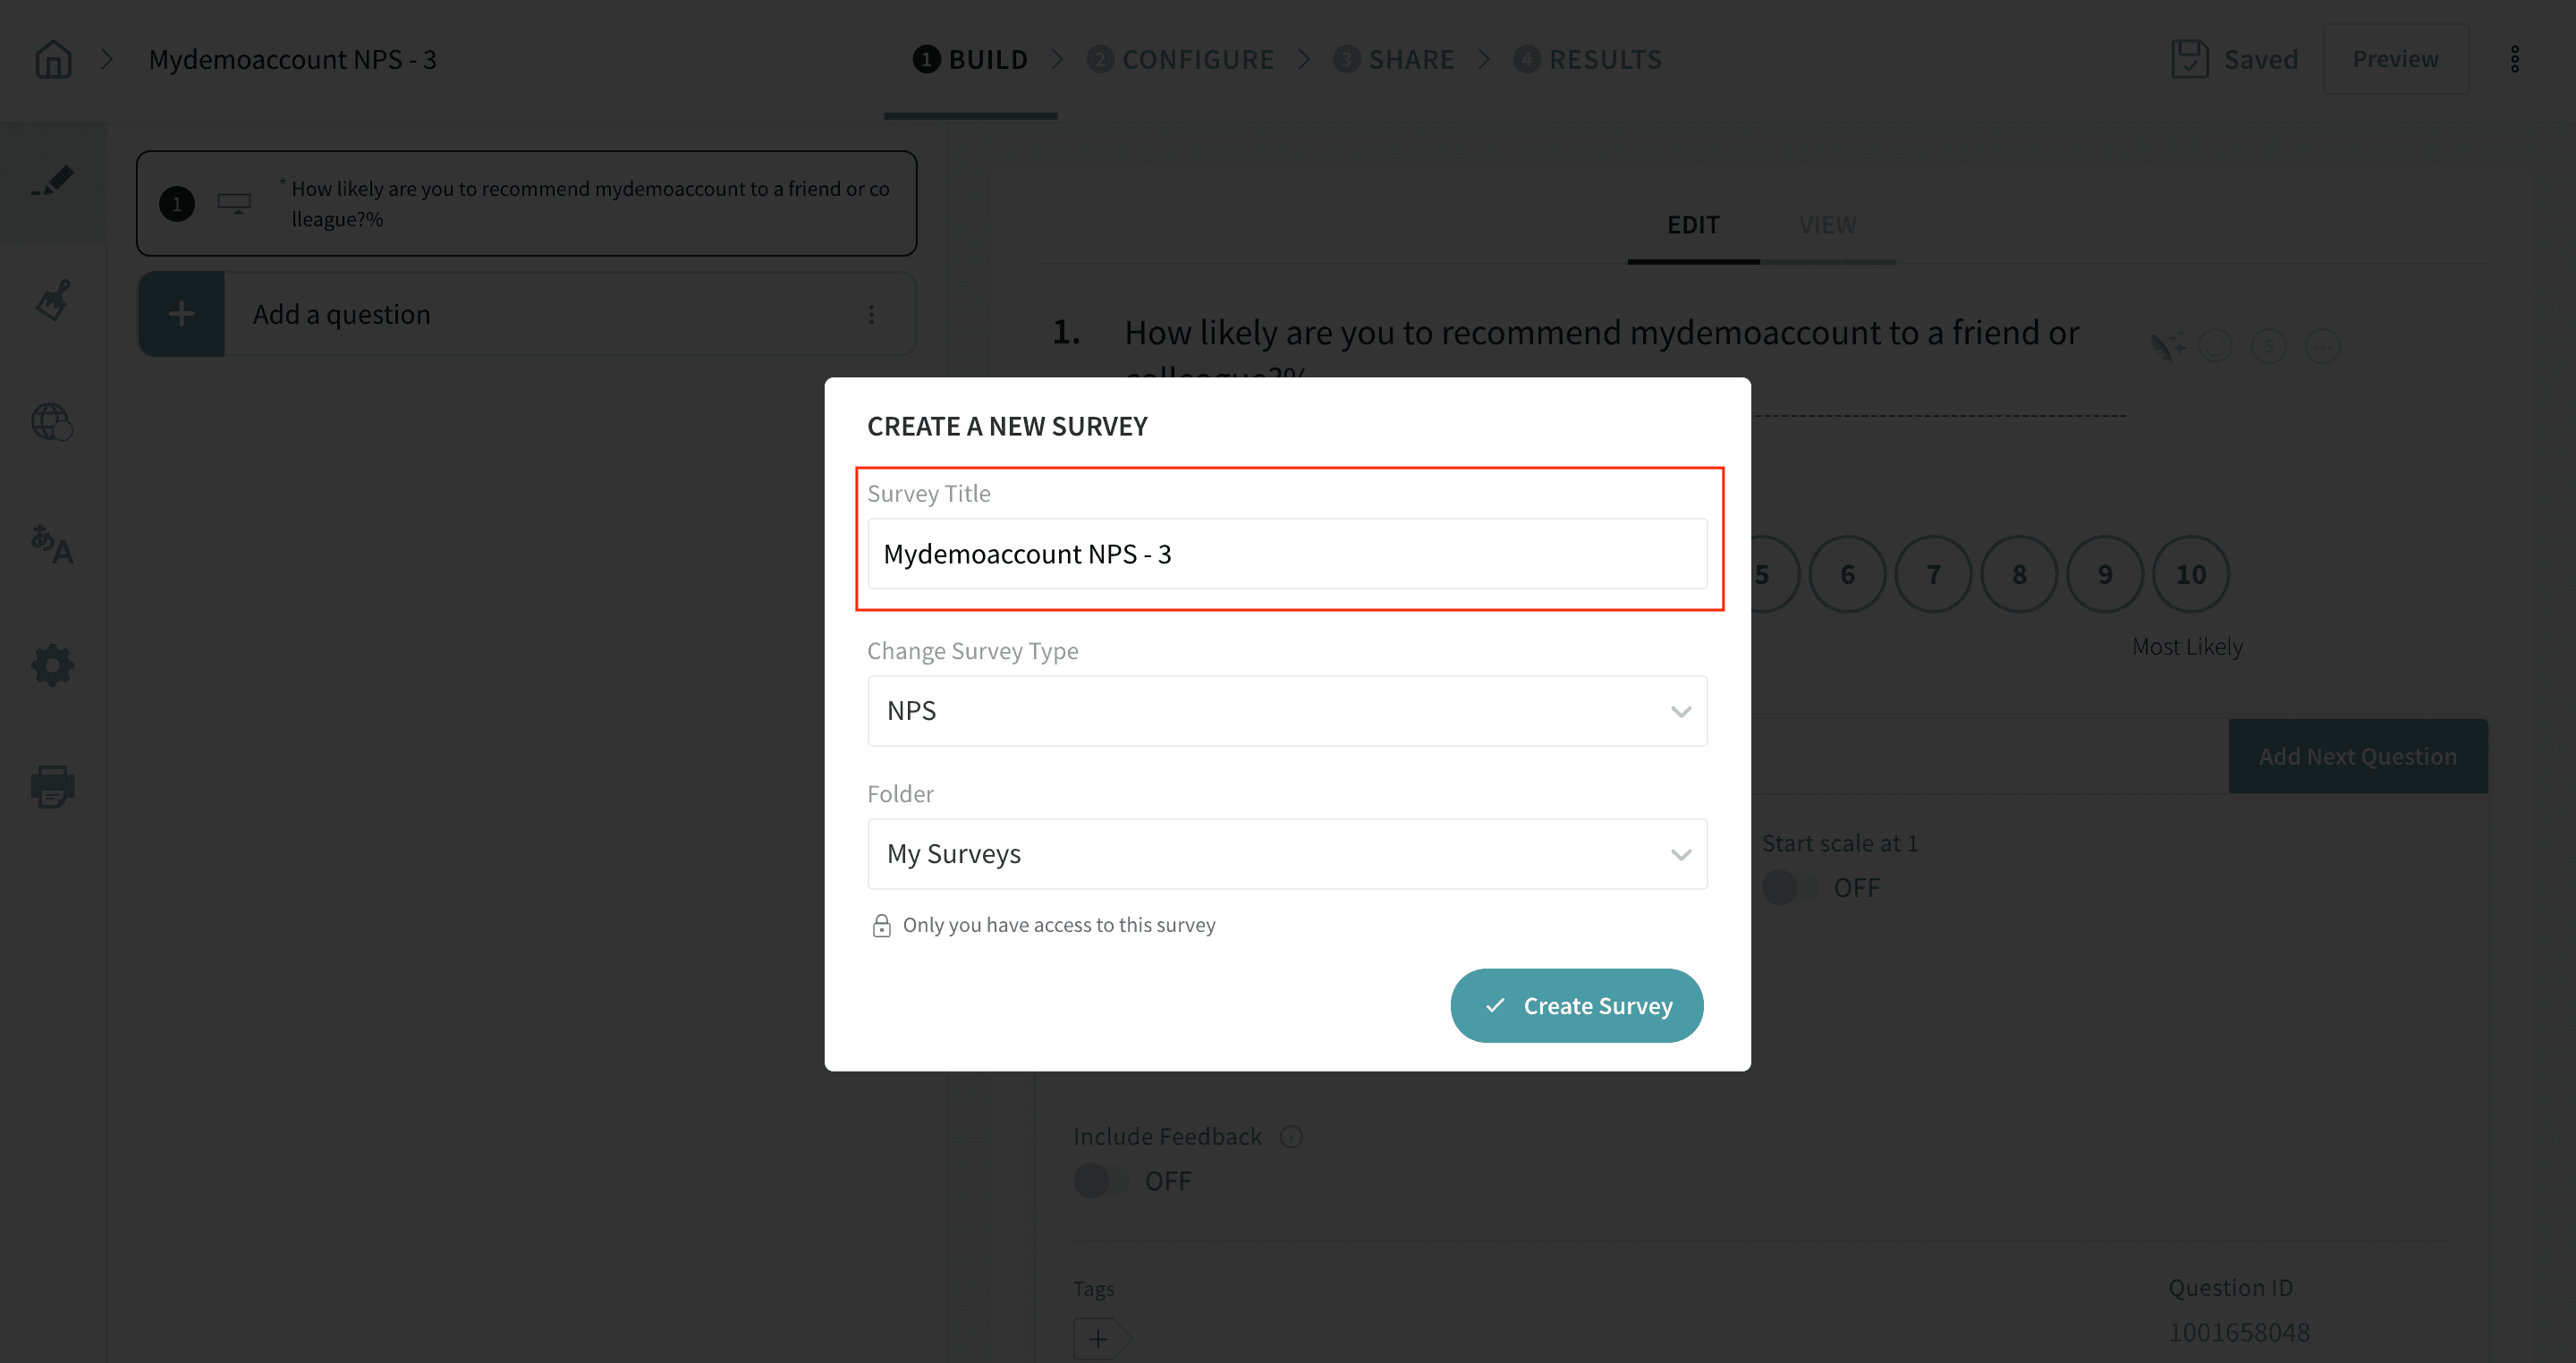Viewport: 2576px width, 1363px height.
Task: Select rating 10 on the NPS scale
Action: click(x=2190, y=575)
